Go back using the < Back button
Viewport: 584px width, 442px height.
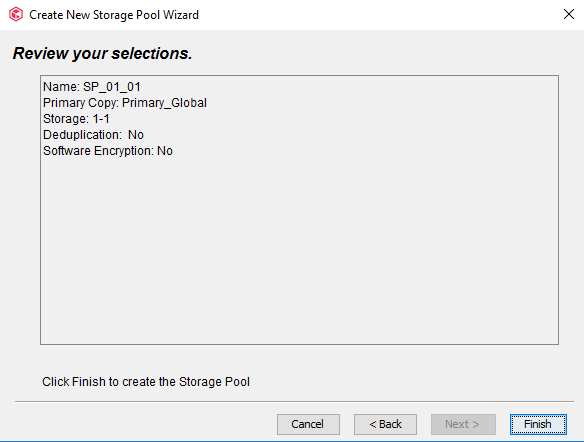pos(385,424)
